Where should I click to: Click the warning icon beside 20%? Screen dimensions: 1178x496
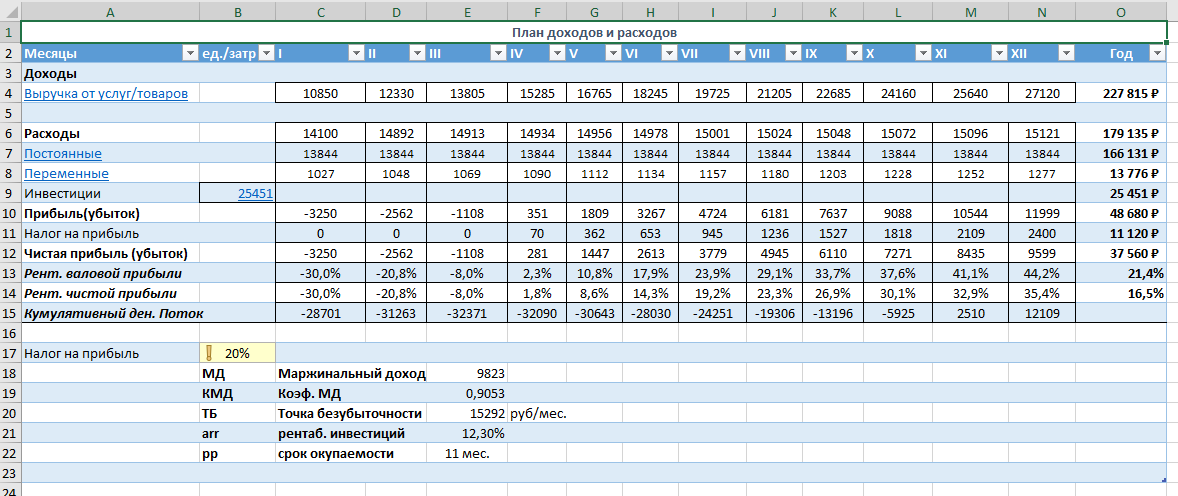pyautogui.click(x=210, y=352)
